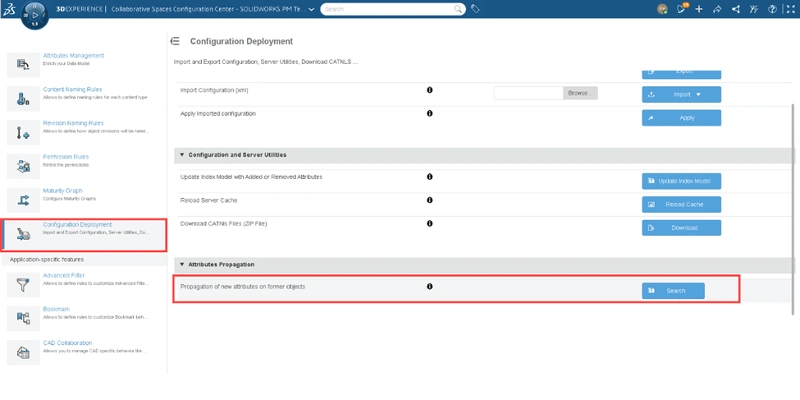Viewport: 800px width, 400px height.
Task: Click the Advanced Filter funnel icon
Action: [23, 285]
